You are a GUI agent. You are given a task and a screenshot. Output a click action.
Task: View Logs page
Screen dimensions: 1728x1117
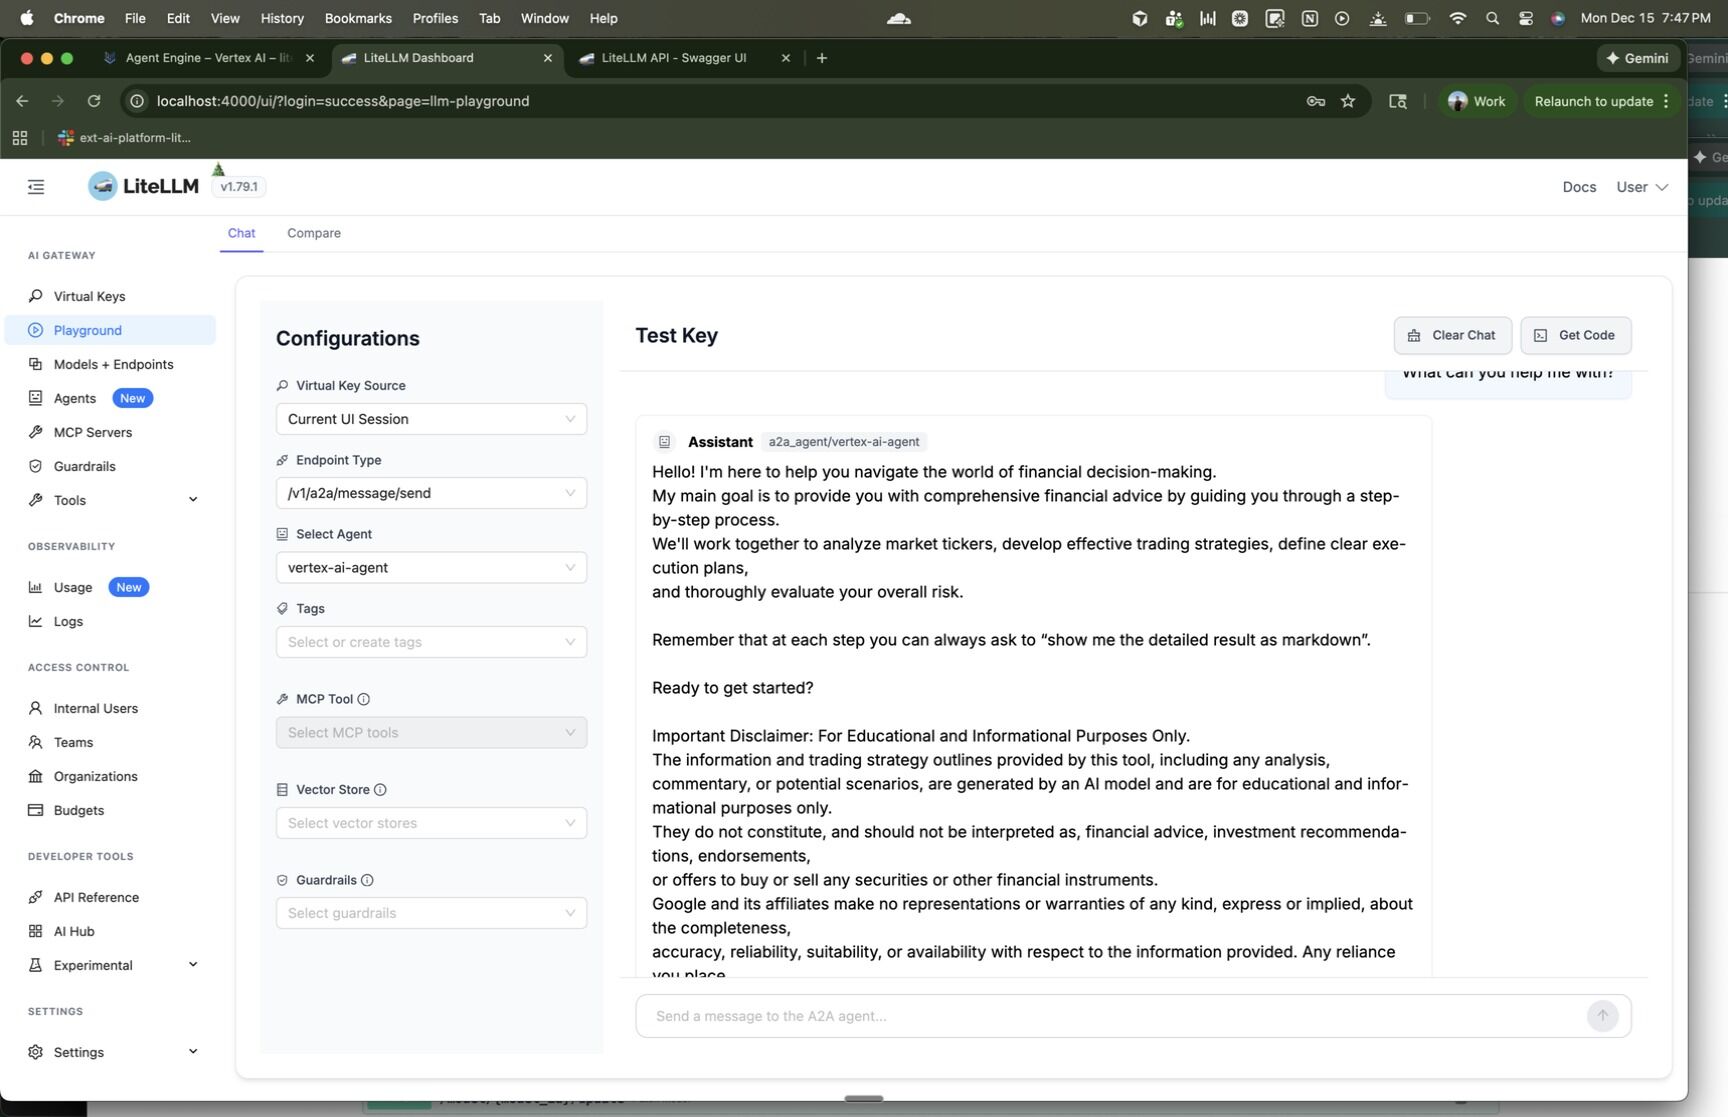click(x=68, y=621)
